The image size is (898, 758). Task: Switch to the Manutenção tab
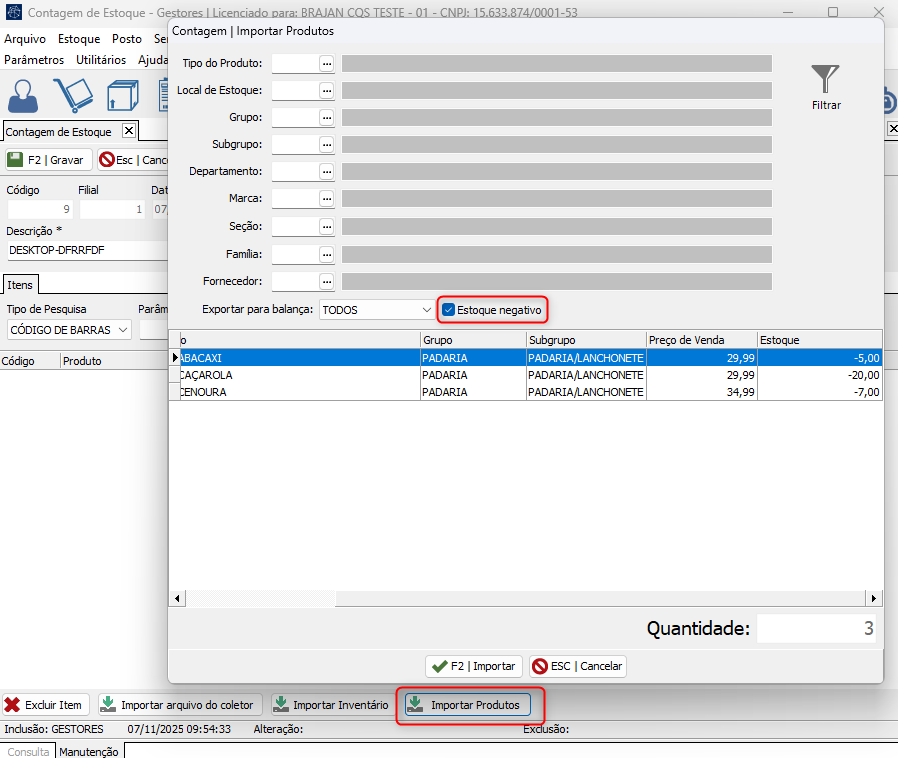pos(88,751)
